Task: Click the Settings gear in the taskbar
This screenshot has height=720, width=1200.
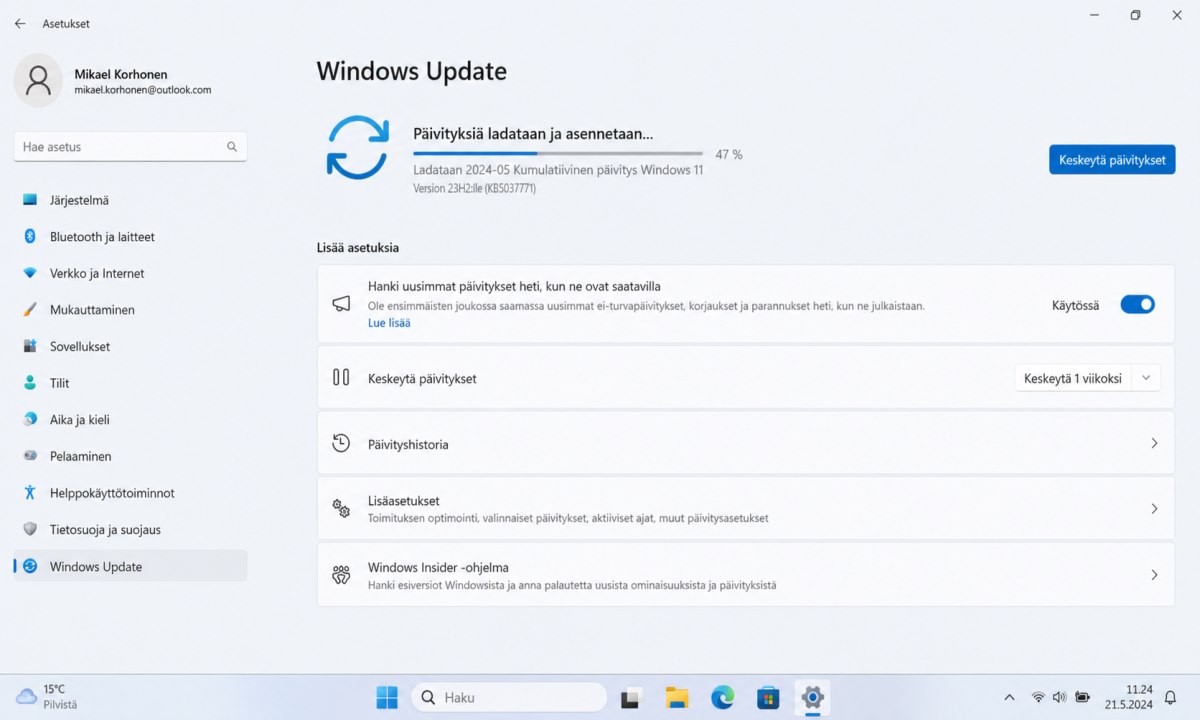Action: click(x=812, y=697)
